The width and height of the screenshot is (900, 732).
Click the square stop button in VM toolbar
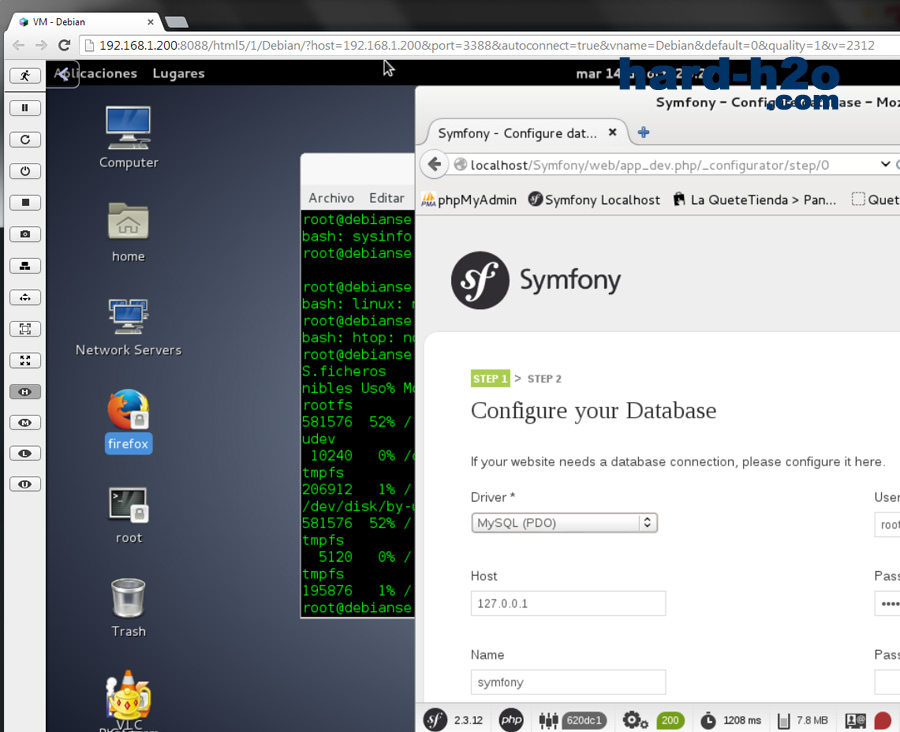click(25, 203)
